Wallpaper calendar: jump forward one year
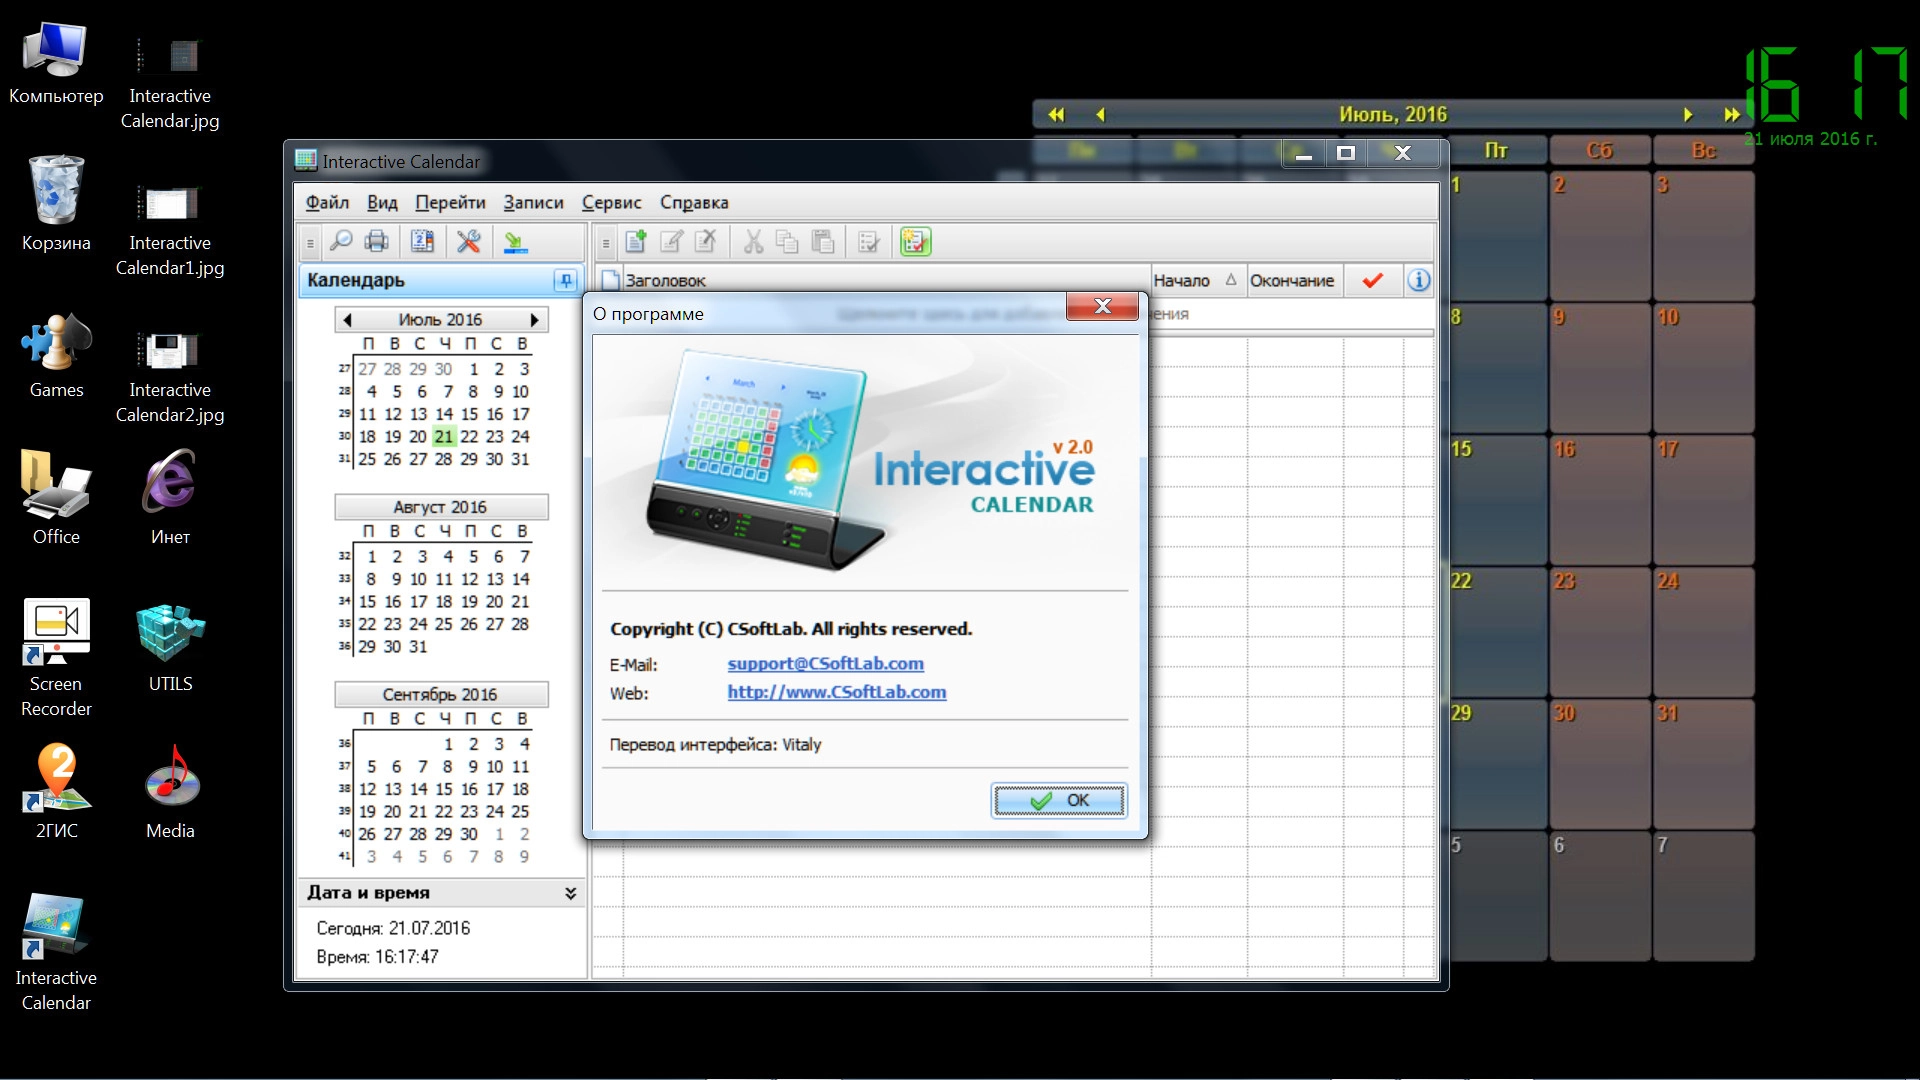The image size is (1920, 1080). [1732, 114]
